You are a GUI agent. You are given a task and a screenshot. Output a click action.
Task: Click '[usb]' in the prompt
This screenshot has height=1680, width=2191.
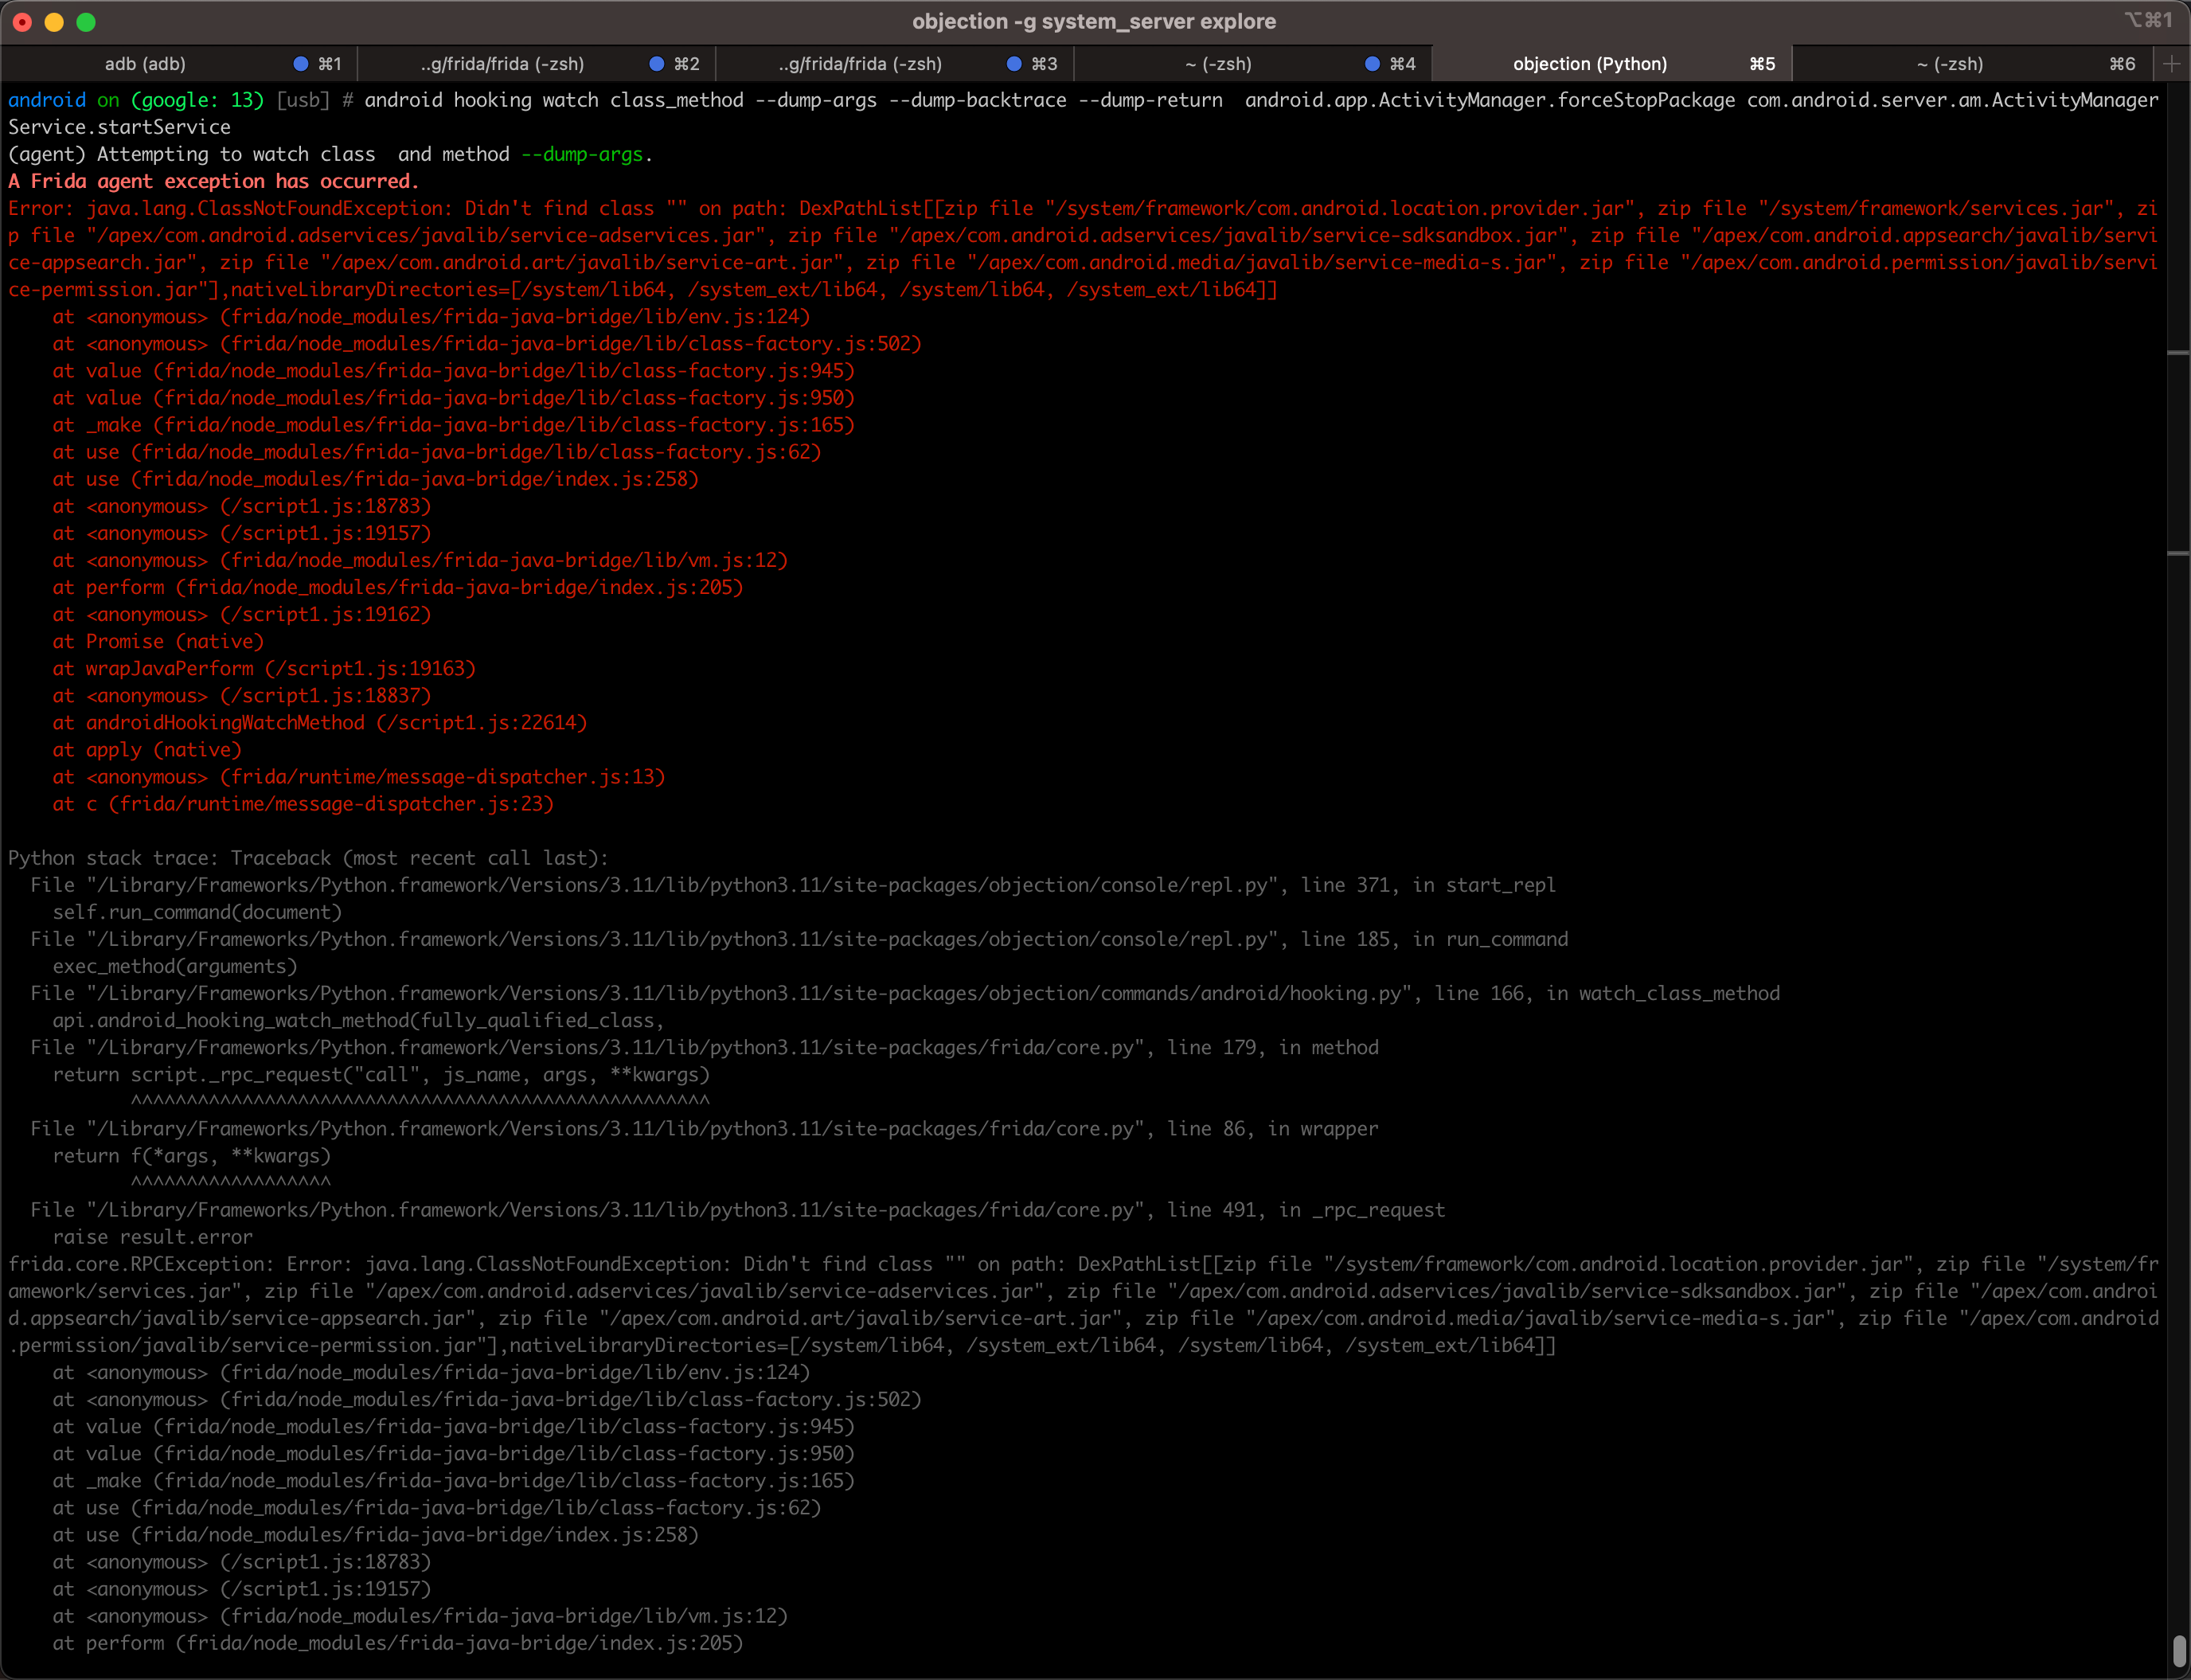tap(303, 100)
